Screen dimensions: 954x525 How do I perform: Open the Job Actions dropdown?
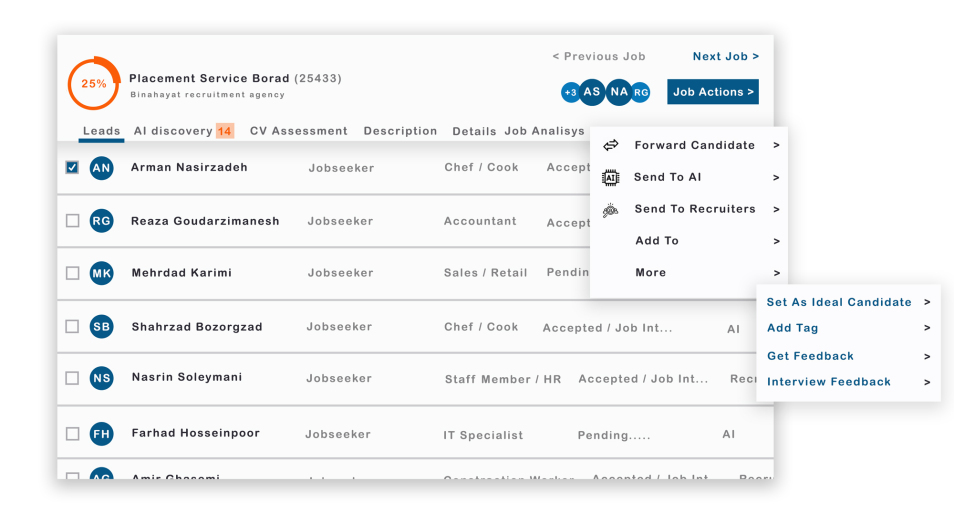(x=712, y=92)
